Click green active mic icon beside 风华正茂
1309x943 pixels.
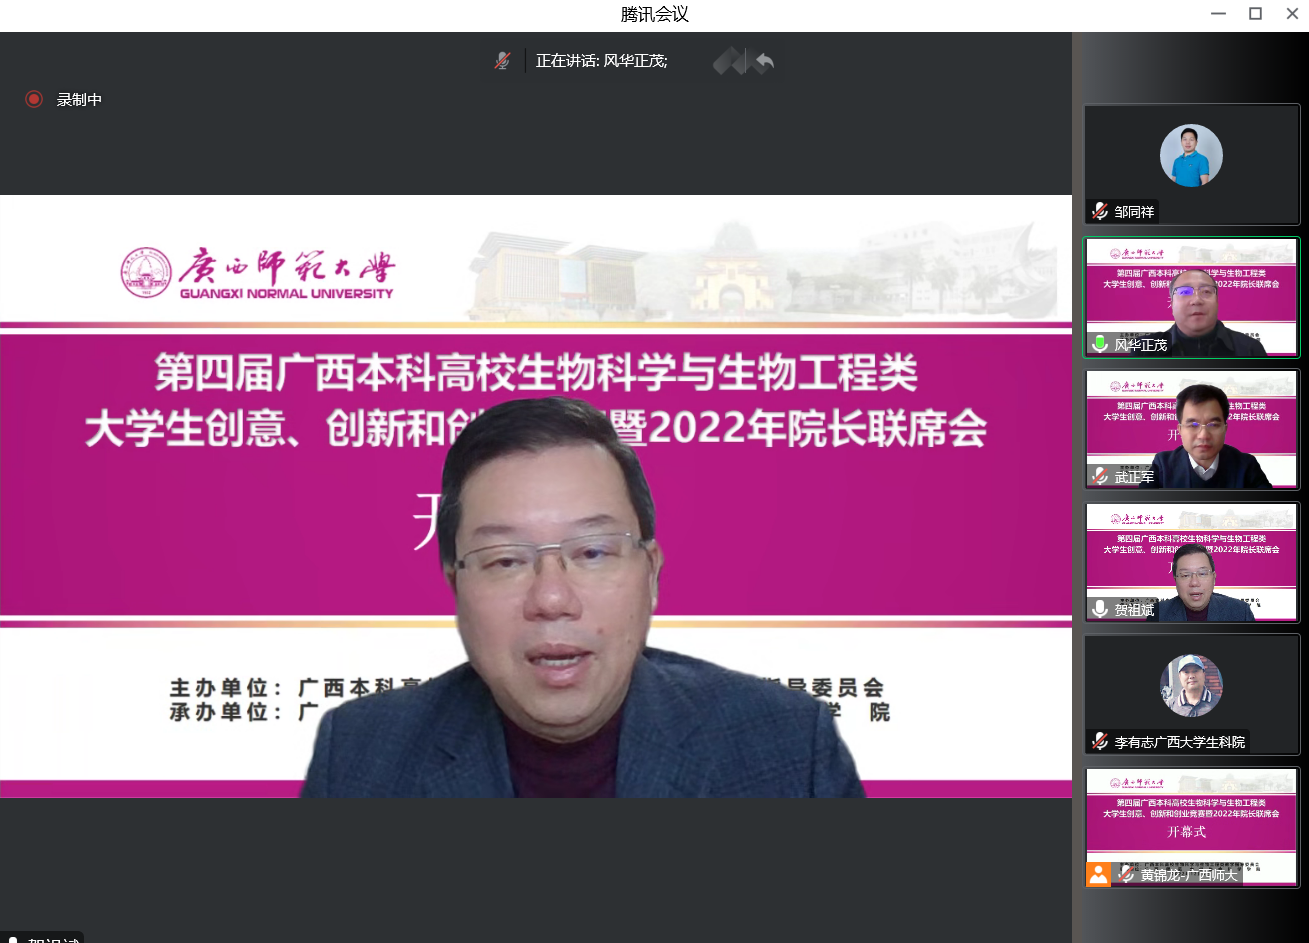point(1100,344)
